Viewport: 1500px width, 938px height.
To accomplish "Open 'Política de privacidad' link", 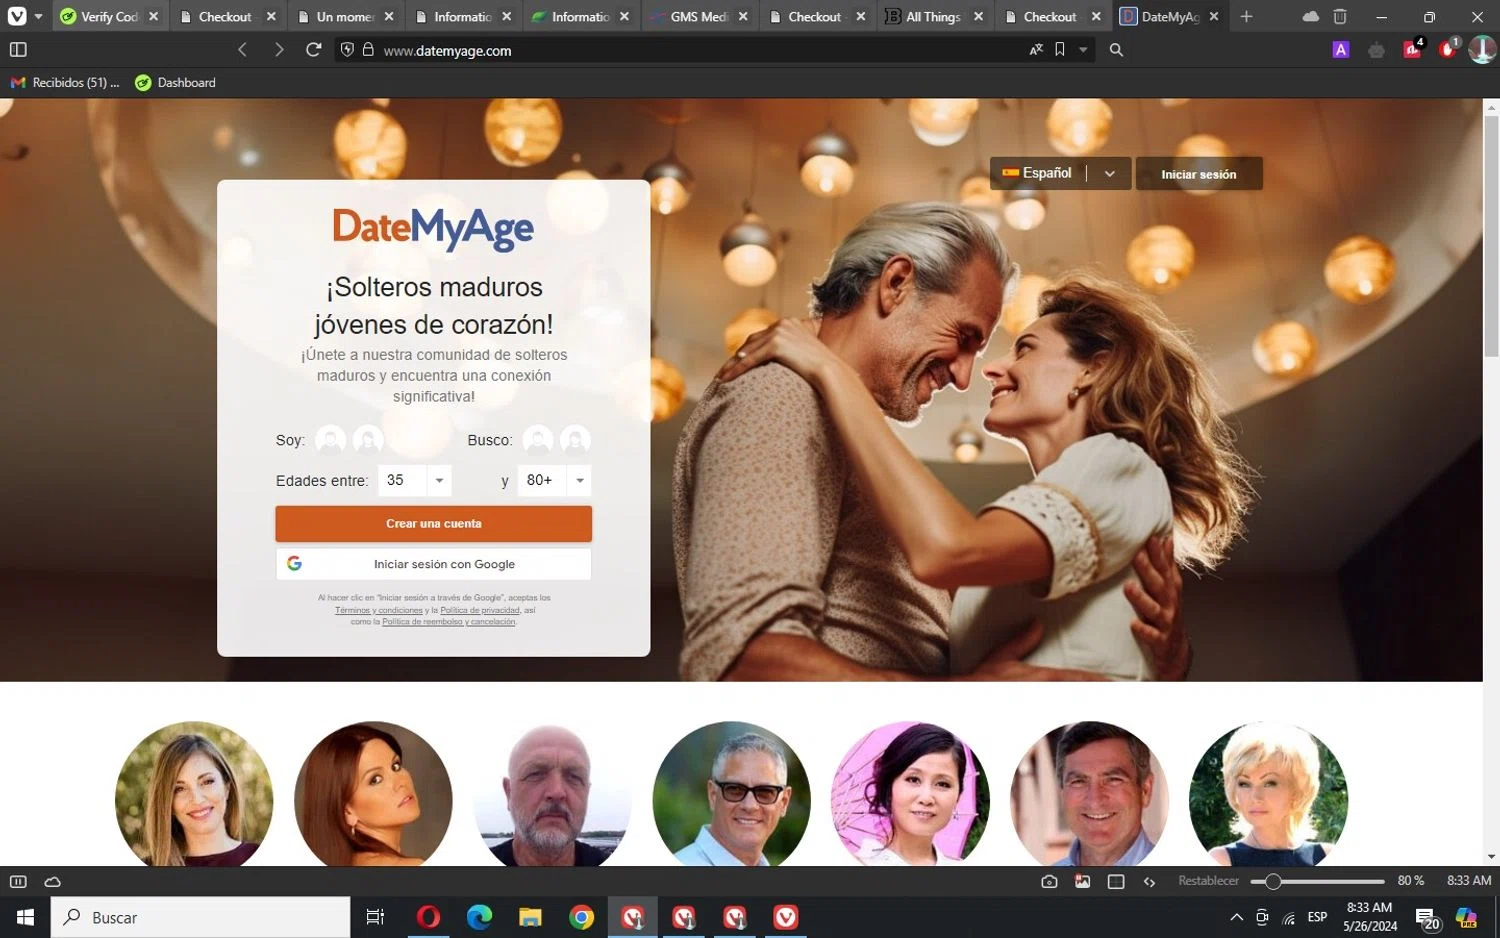I will click(480, 610).
